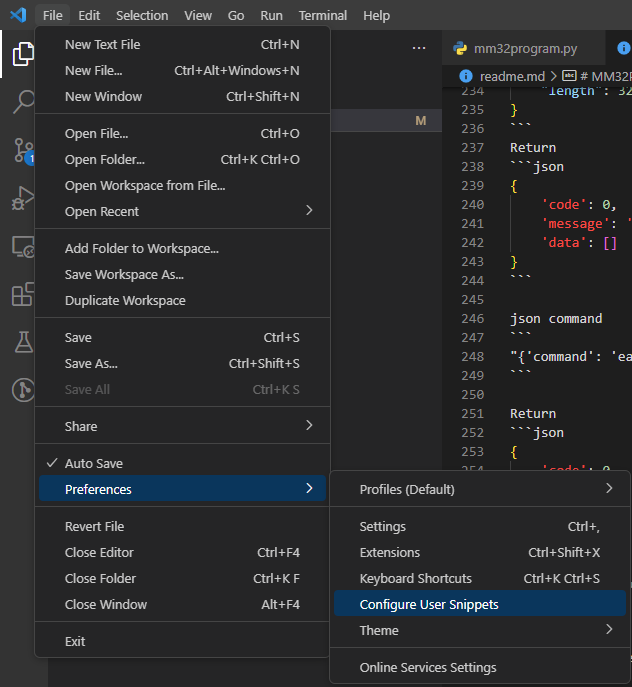Image resolution: width=632 pixels, height=687 pixels.
Task: Toggle Auto Save in File menu
Action: (x=182, y=463)
